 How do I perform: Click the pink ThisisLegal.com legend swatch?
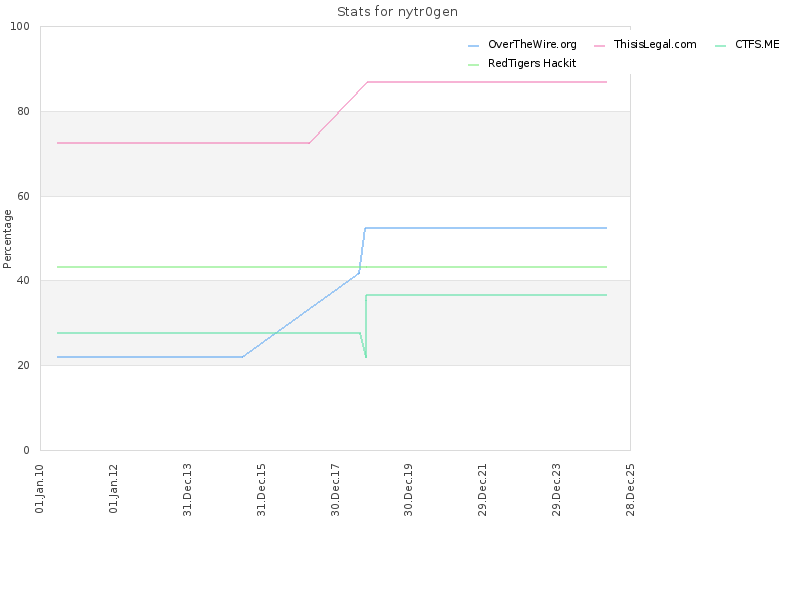pos(599,46)
